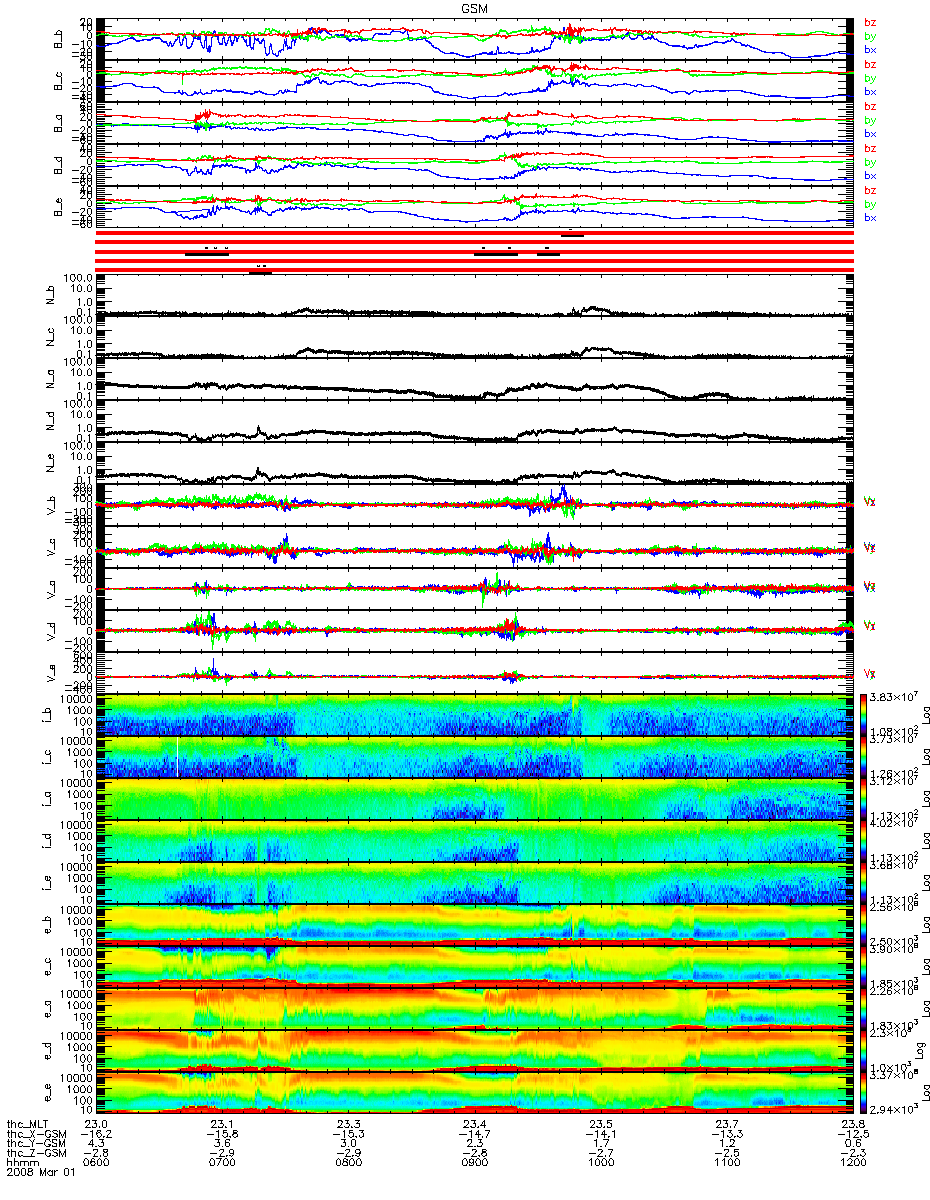
Task: Click the black interval bar below the B_e panel near 0700
Action: tap(207, 254)
